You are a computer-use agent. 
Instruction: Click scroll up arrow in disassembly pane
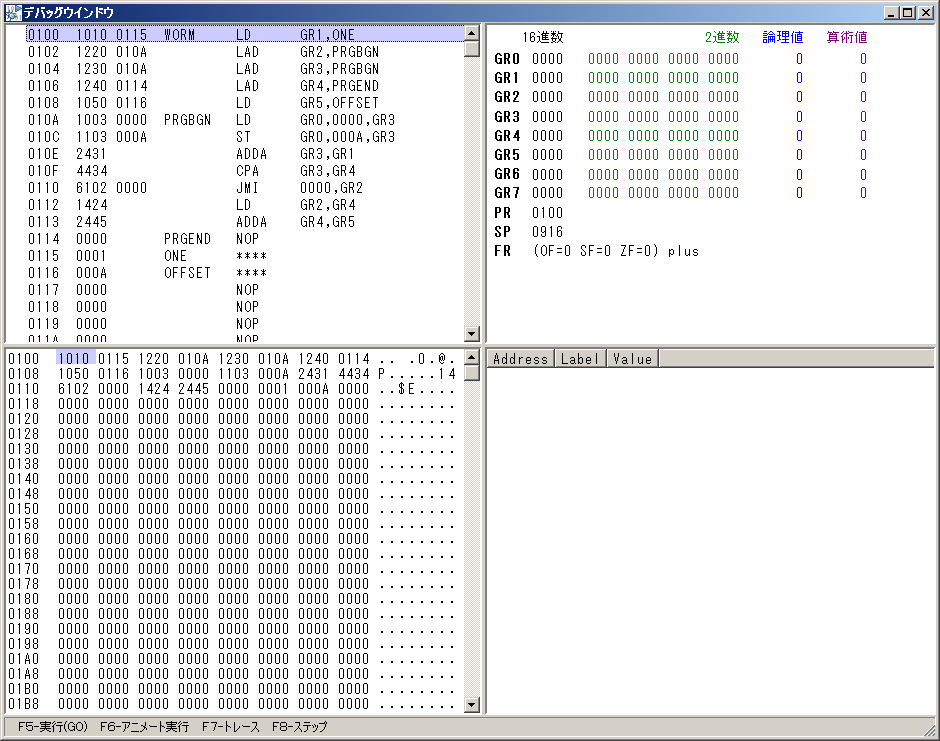pos(472,34)
